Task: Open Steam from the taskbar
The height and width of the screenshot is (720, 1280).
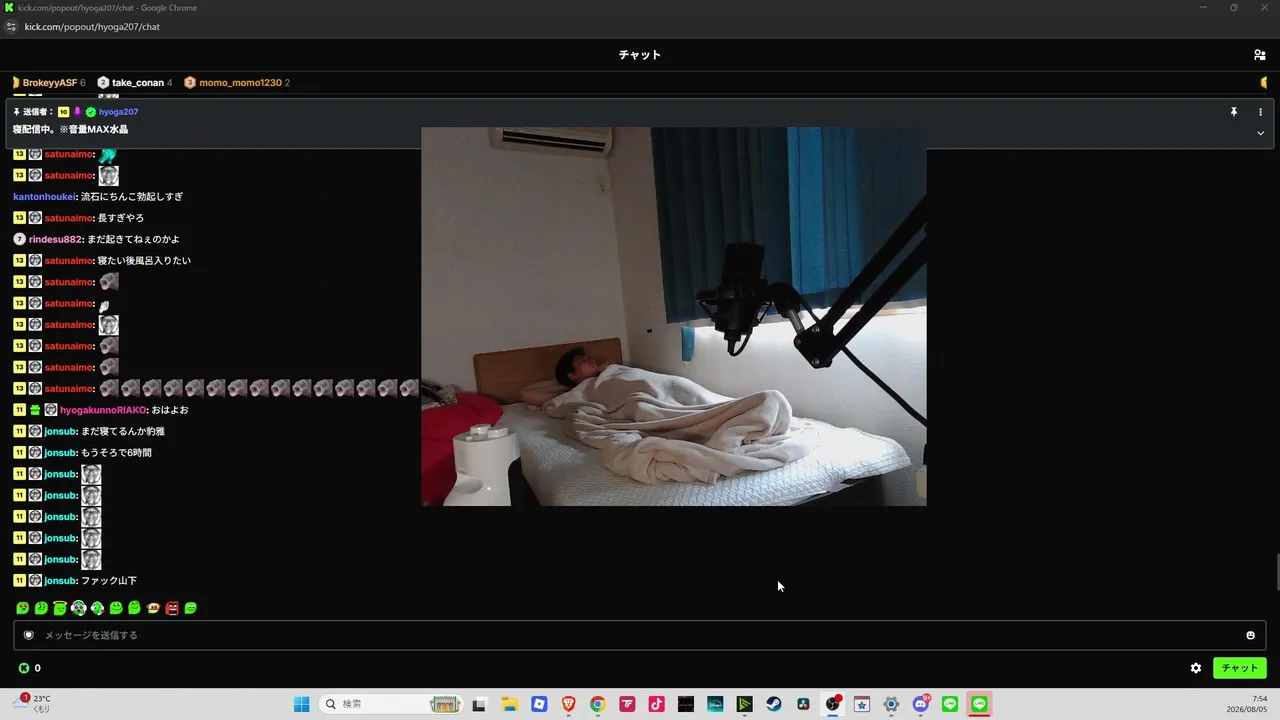Action: click(774, 704)
